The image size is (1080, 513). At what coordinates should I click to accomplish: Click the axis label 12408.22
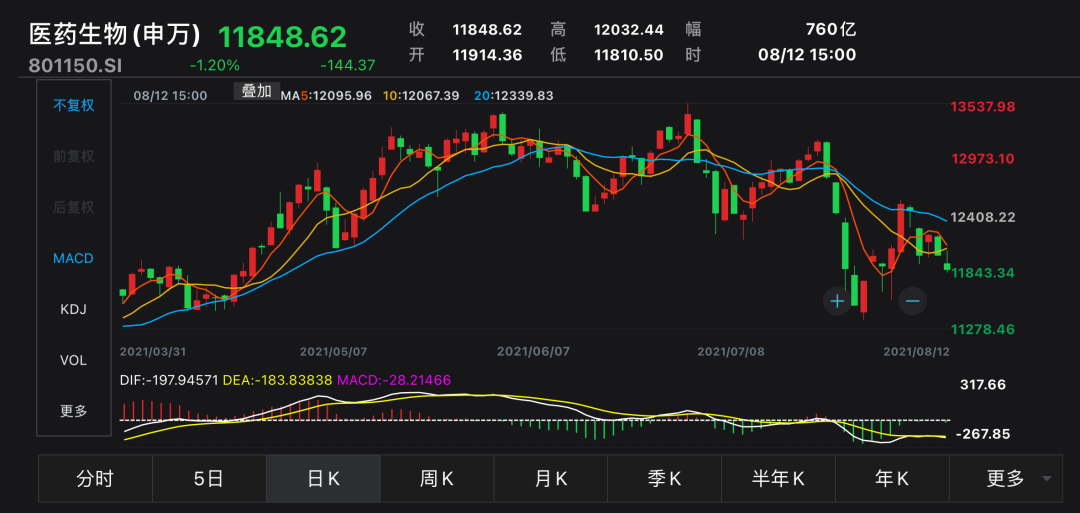click(x=983, y=218)
